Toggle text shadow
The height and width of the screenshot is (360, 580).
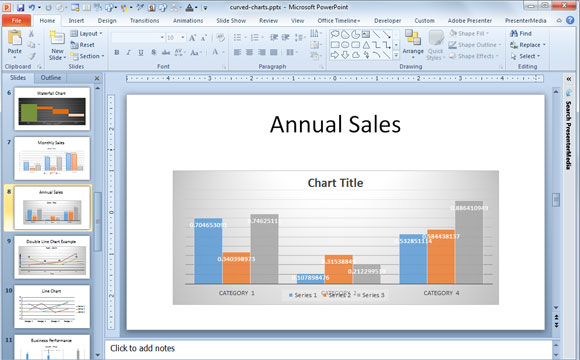154,53
